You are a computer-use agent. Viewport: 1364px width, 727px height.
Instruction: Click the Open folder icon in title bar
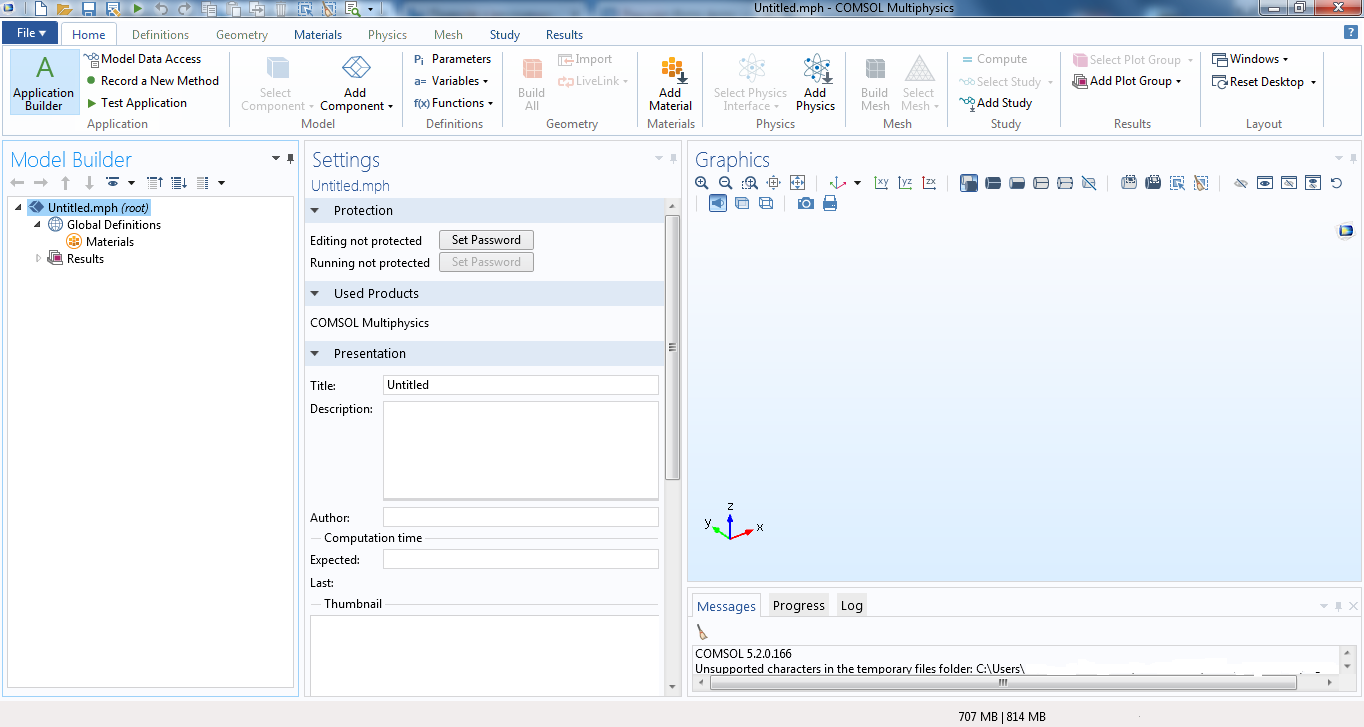[x=64, y=9]
